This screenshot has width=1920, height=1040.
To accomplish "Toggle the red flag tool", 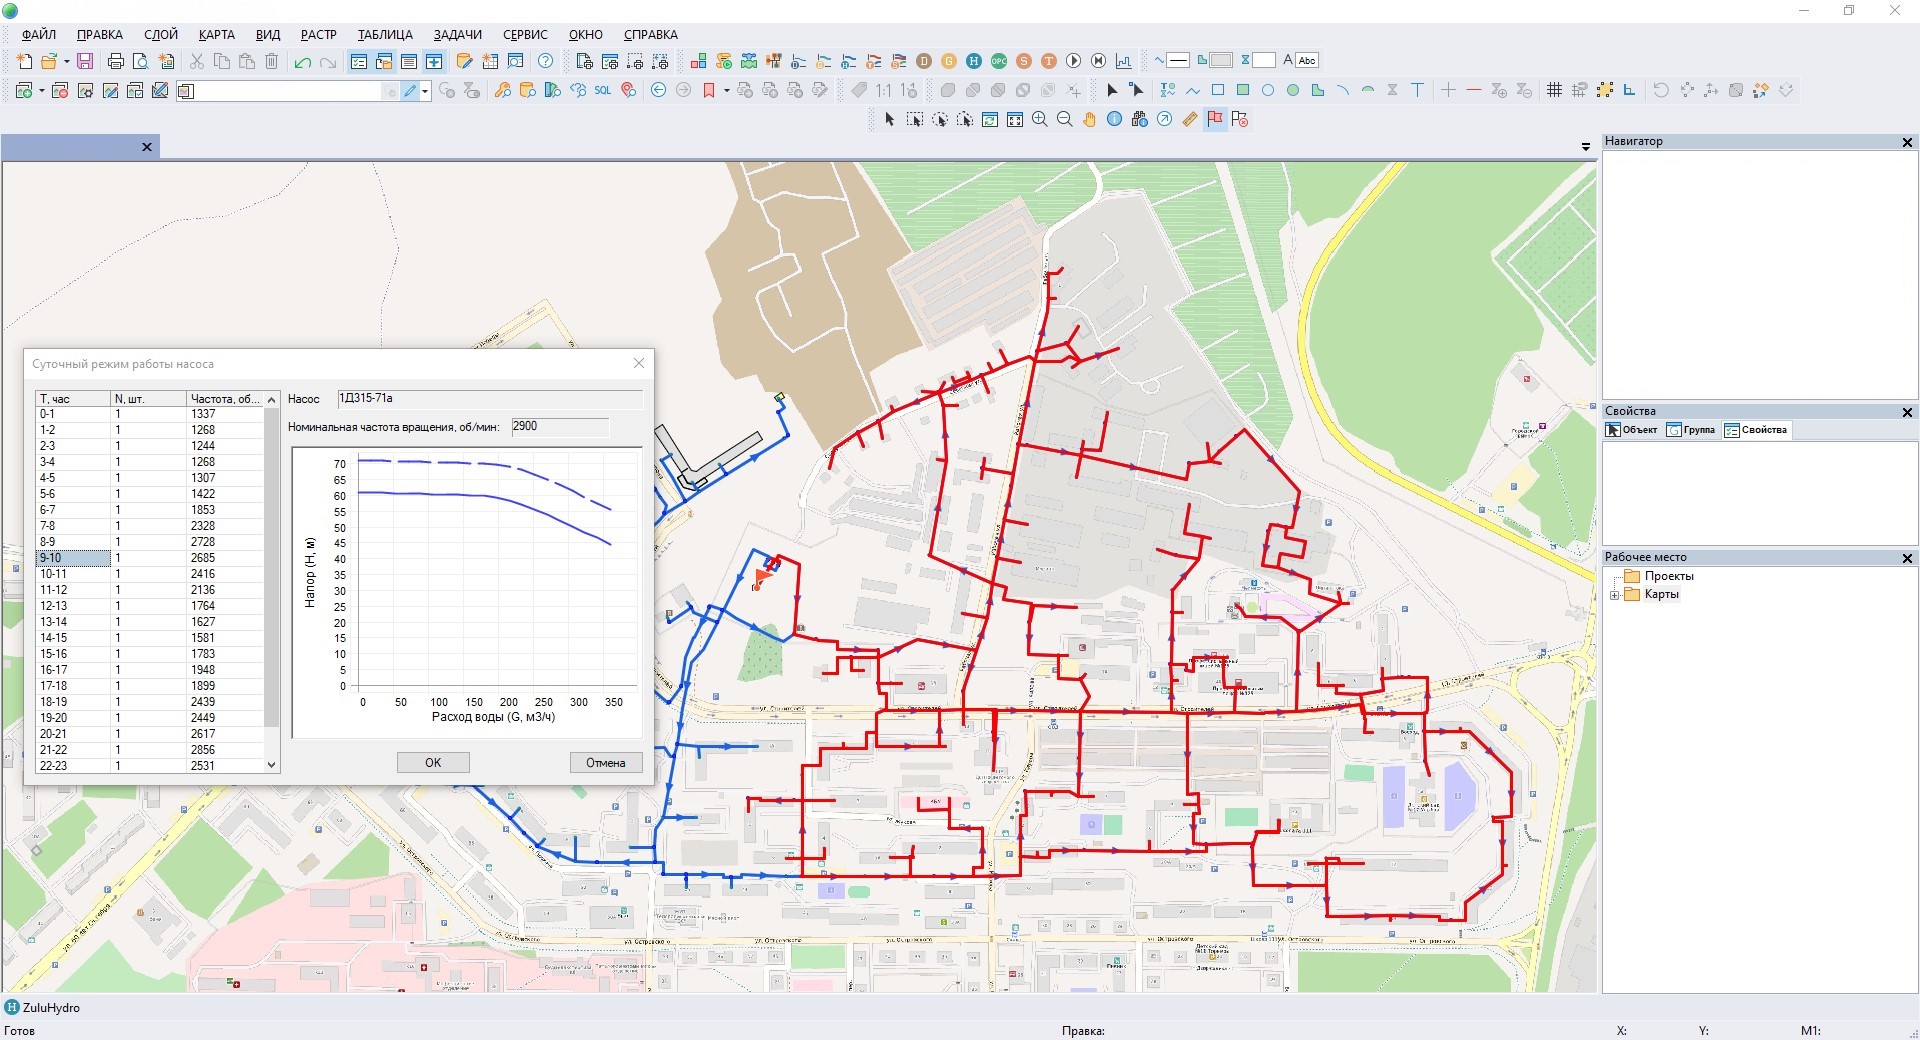I will (x=1215, y=120).
